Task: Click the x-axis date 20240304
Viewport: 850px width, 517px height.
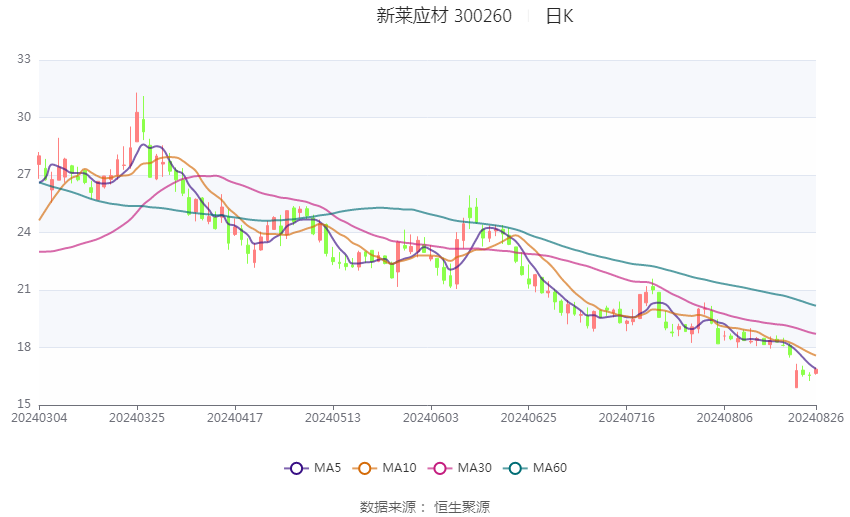Action: (39, 418)
